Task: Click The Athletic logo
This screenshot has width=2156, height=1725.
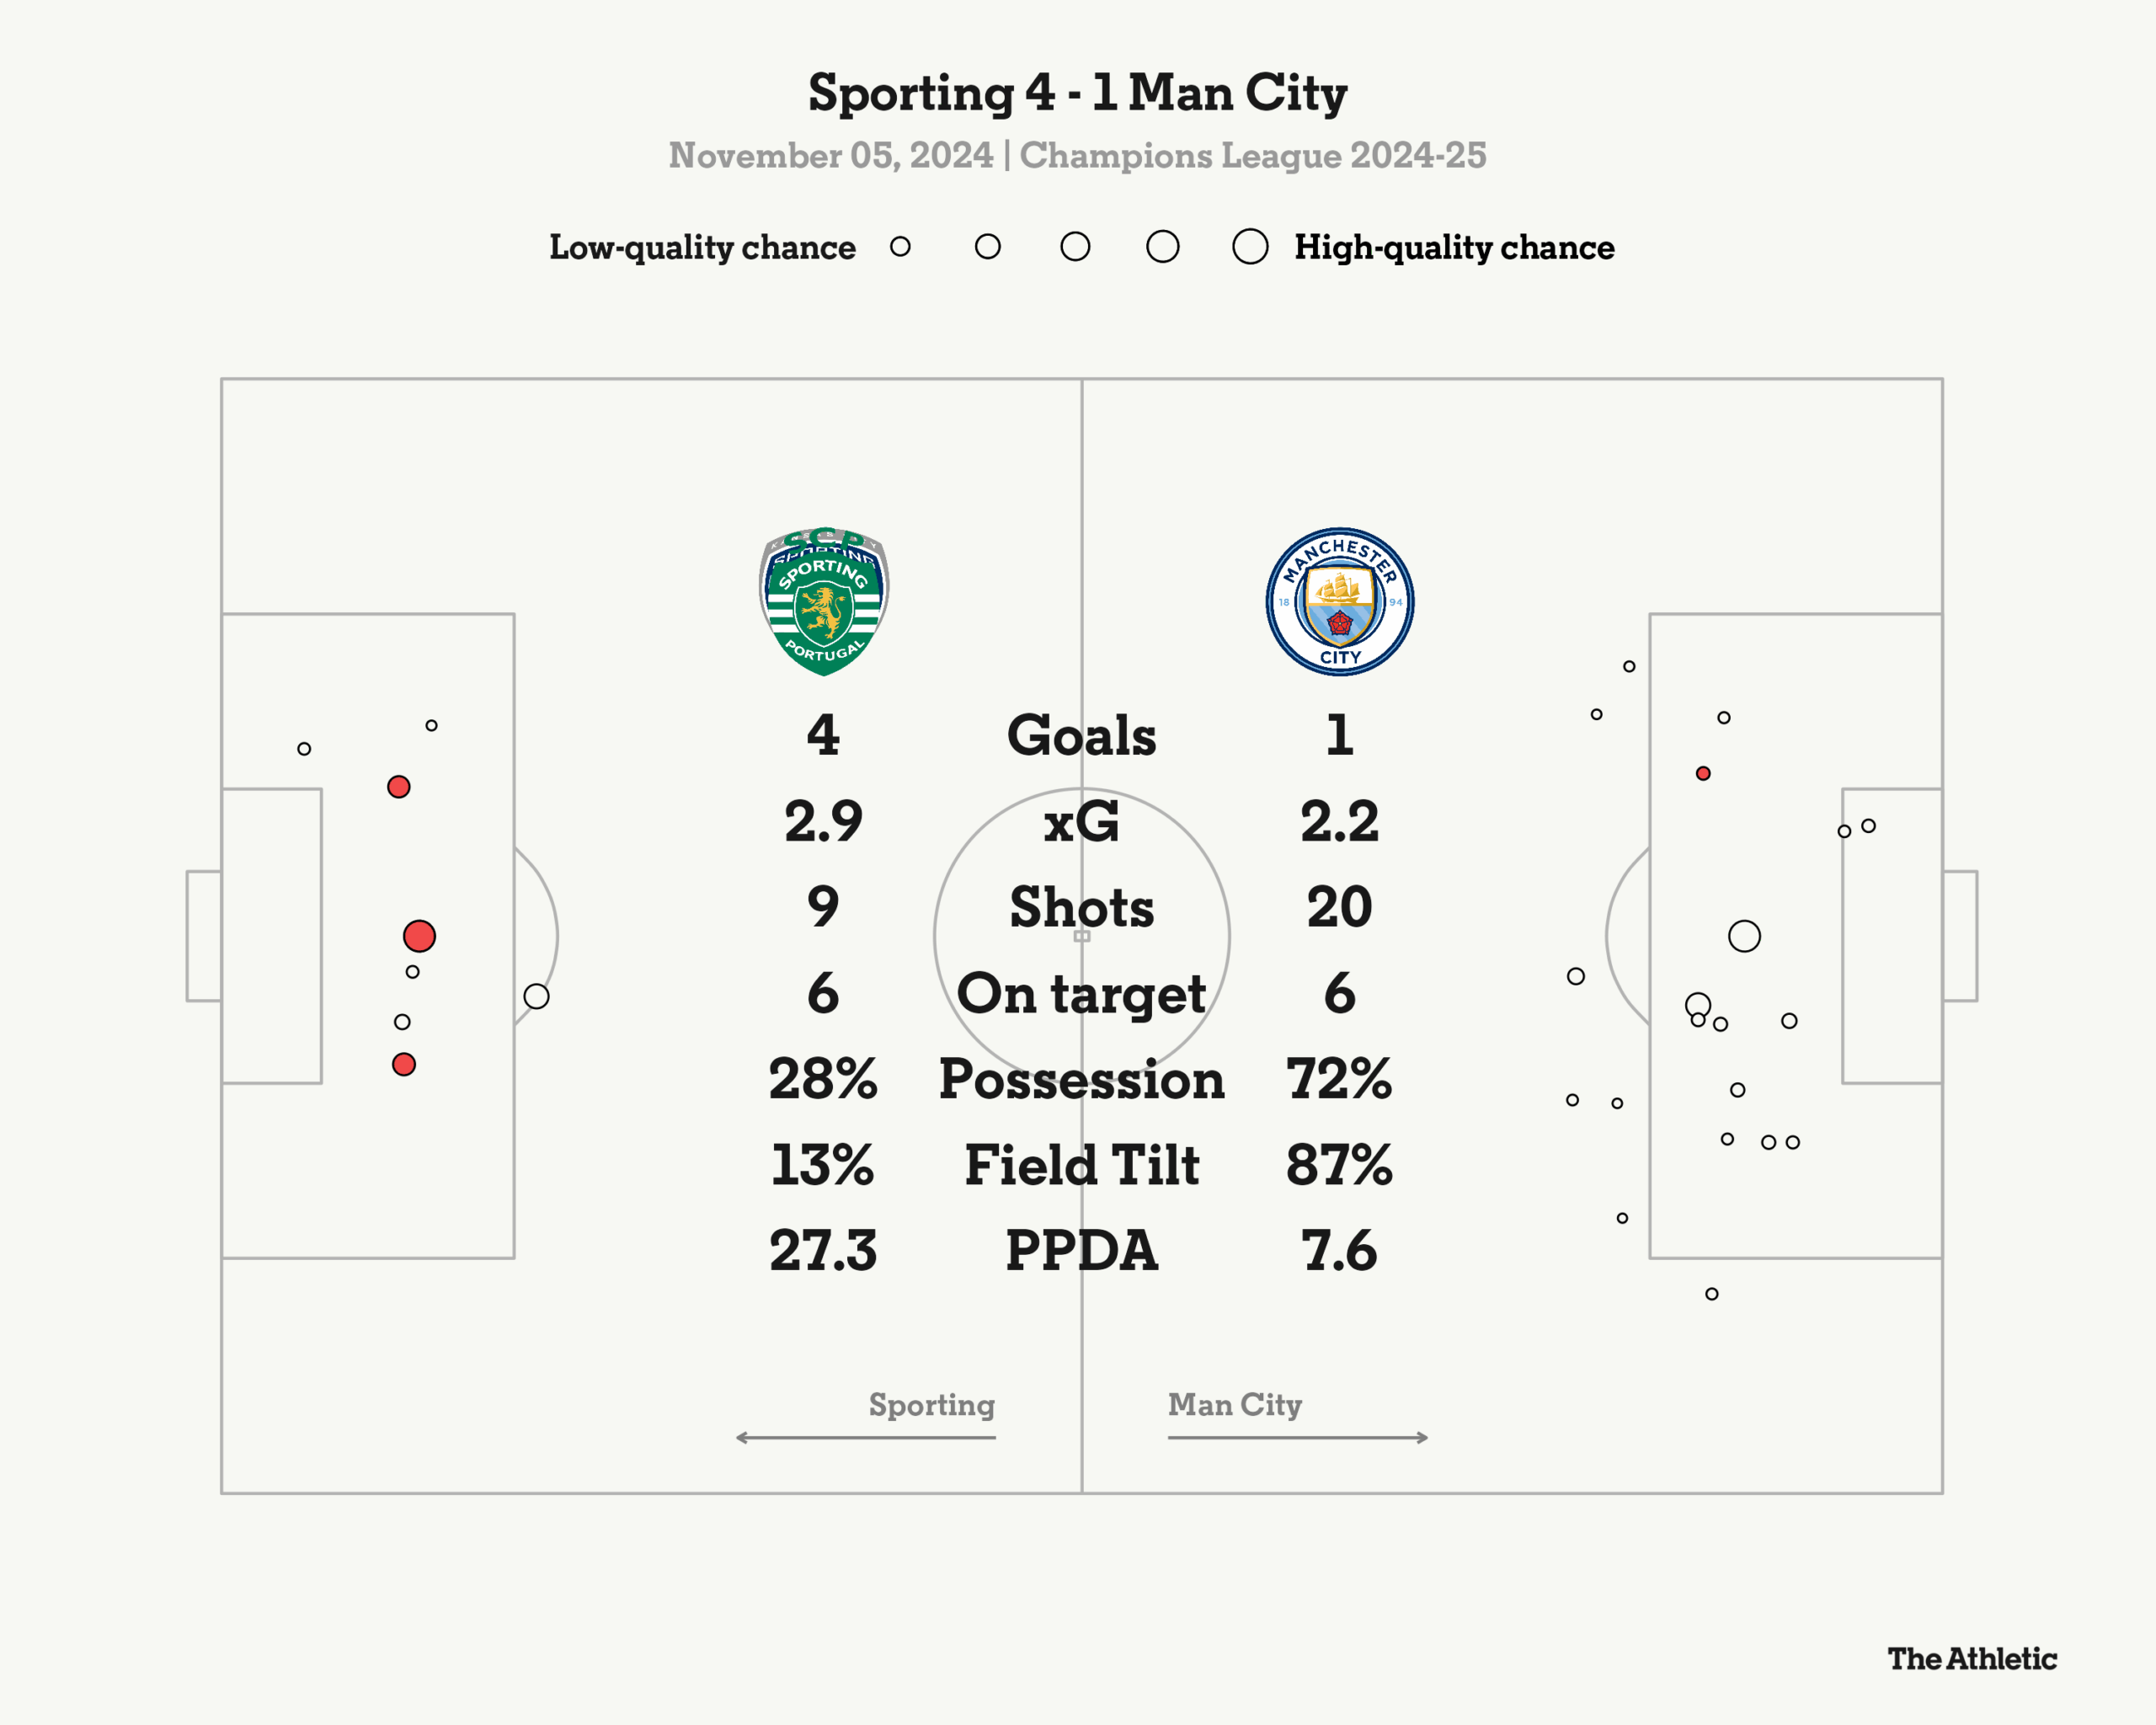Action: point(1972,1659)
